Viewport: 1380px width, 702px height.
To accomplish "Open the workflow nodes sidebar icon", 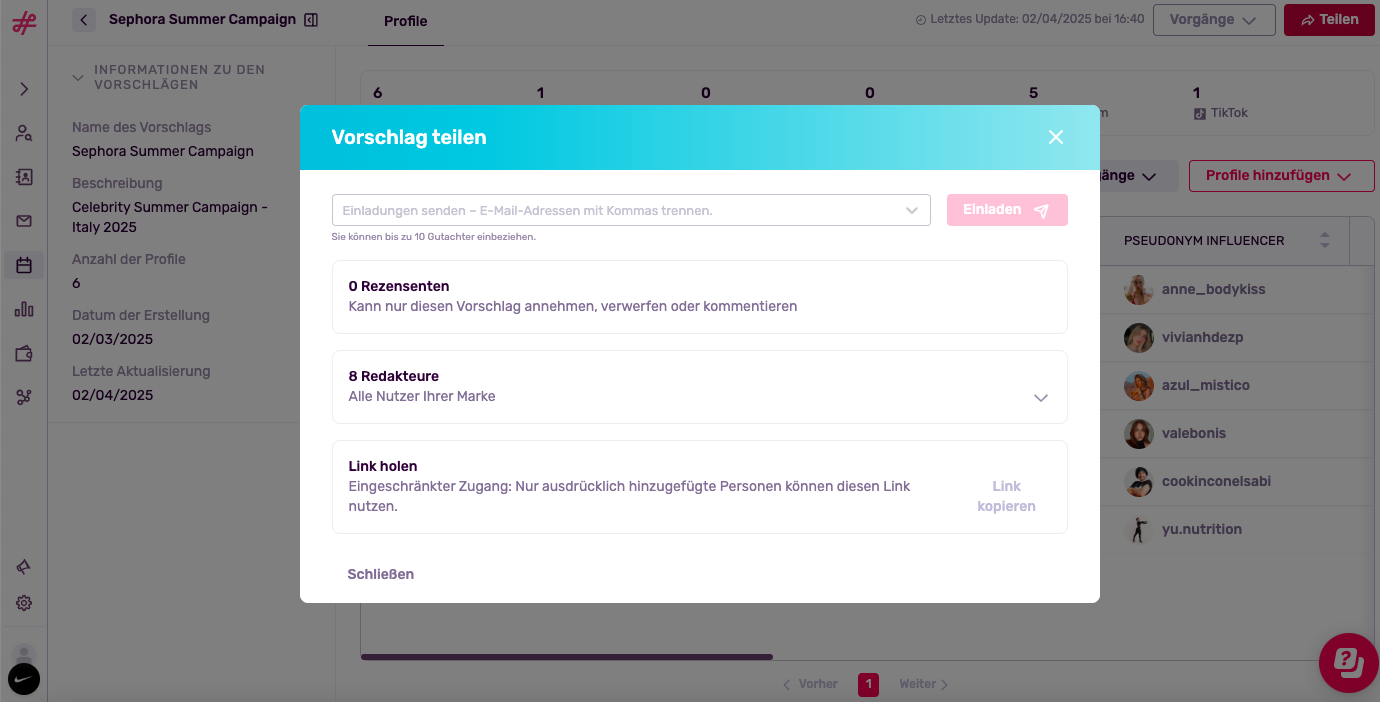I will click(24, 397).
